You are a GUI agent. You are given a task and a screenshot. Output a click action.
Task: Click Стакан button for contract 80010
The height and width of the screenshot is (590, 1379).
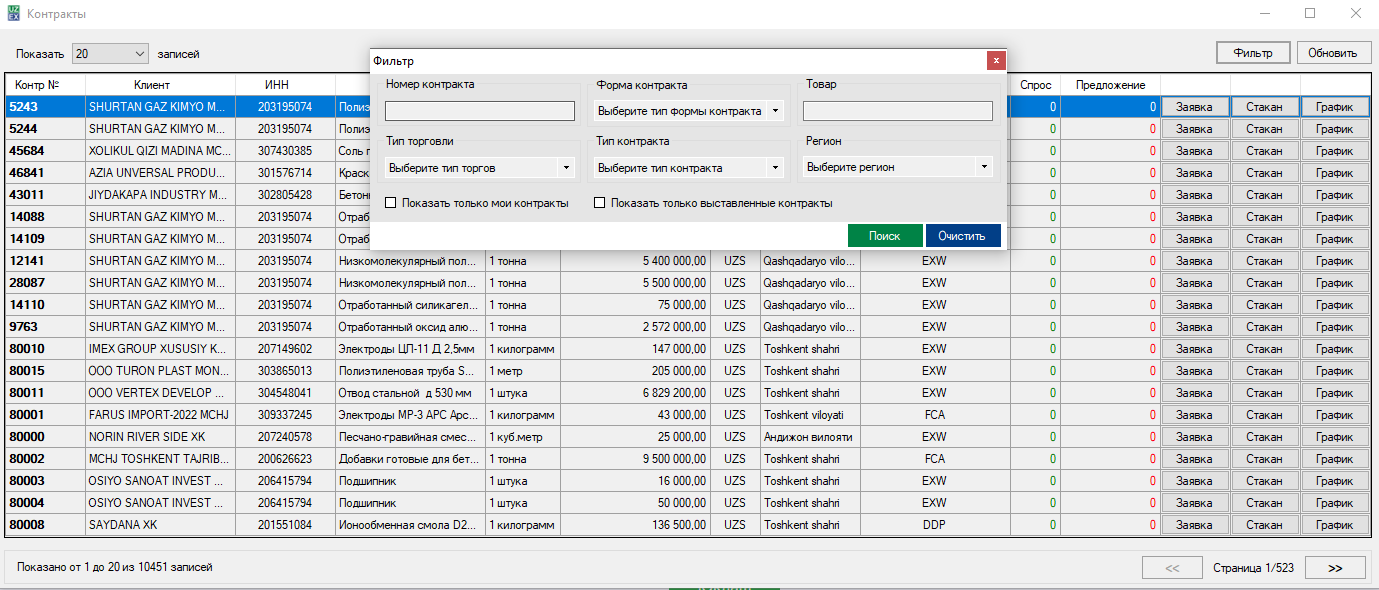(1264, 349)
